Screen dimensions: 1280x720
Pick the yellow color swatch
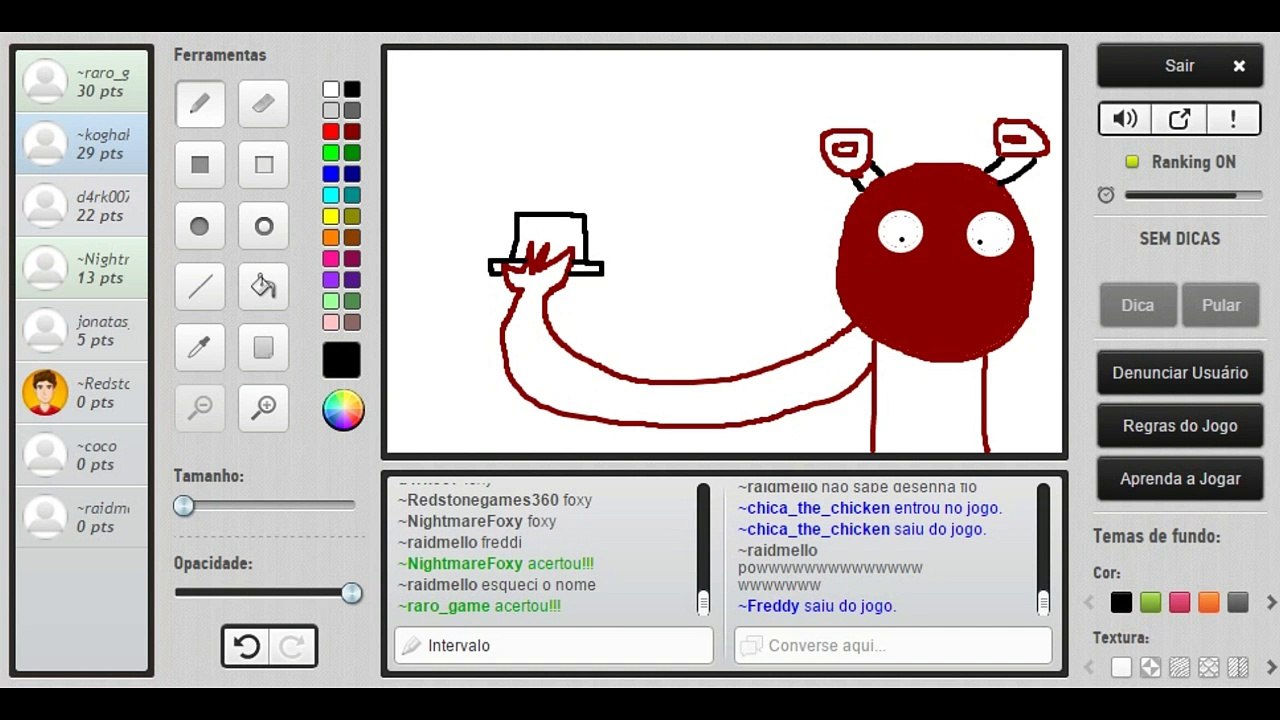331,216
